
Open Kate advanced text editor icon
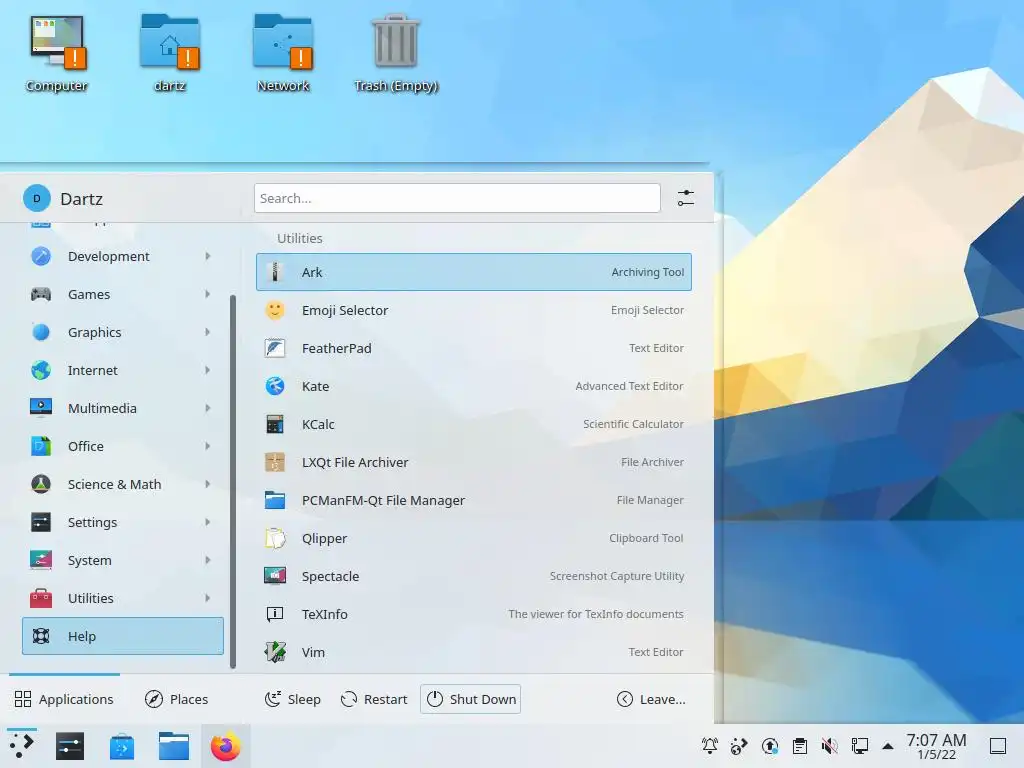pos(275,386)
